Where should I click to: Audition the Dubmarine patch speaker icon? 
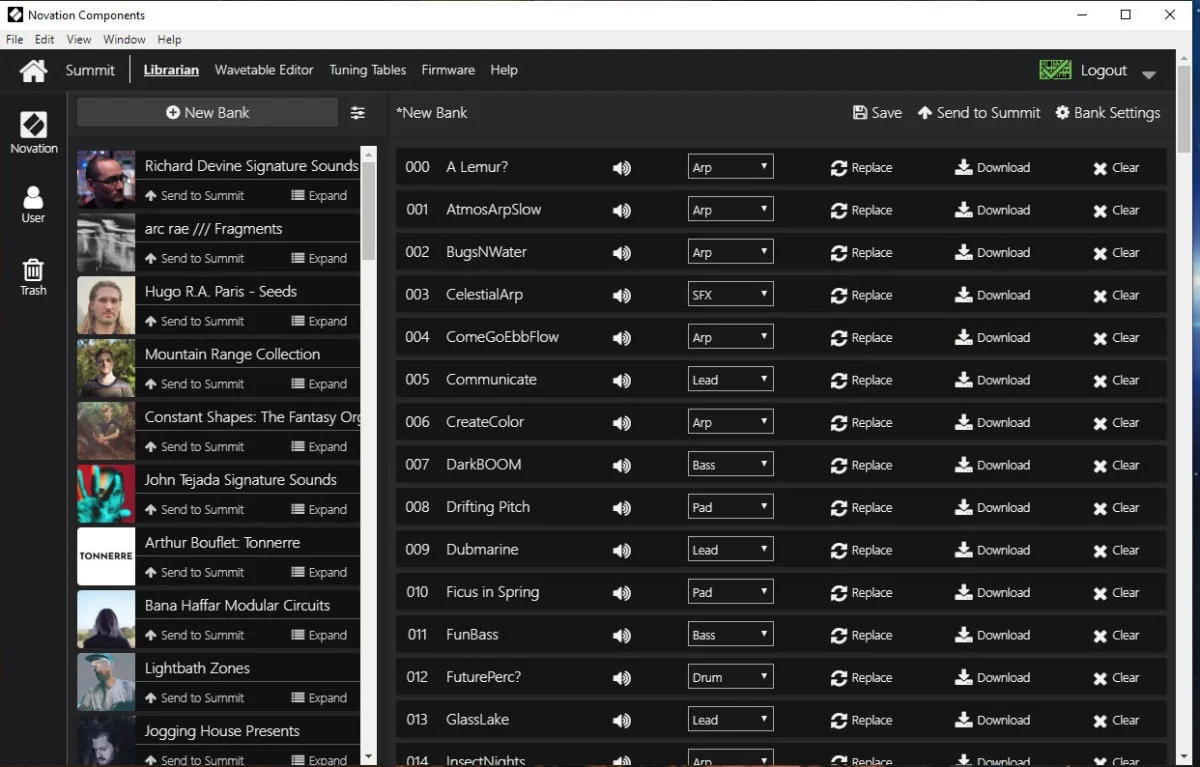[x=622, y=550]
